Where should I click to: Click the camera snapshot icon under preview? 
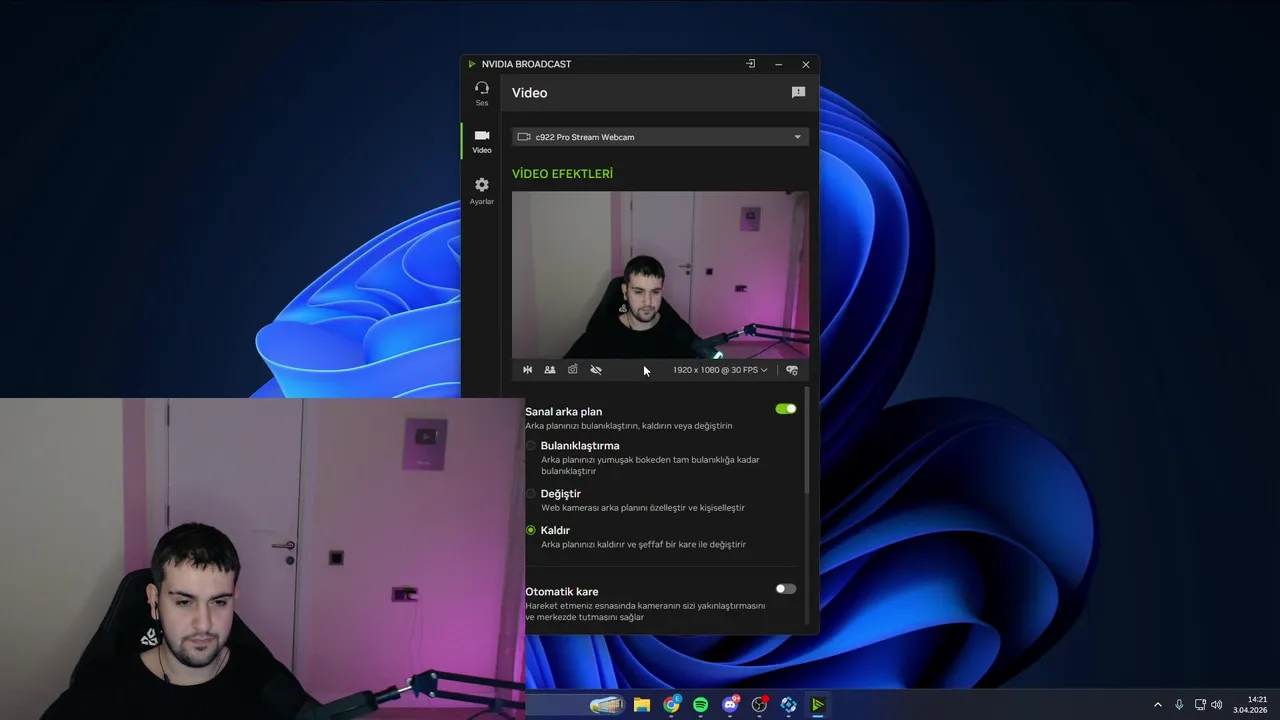tap(573, 370)
